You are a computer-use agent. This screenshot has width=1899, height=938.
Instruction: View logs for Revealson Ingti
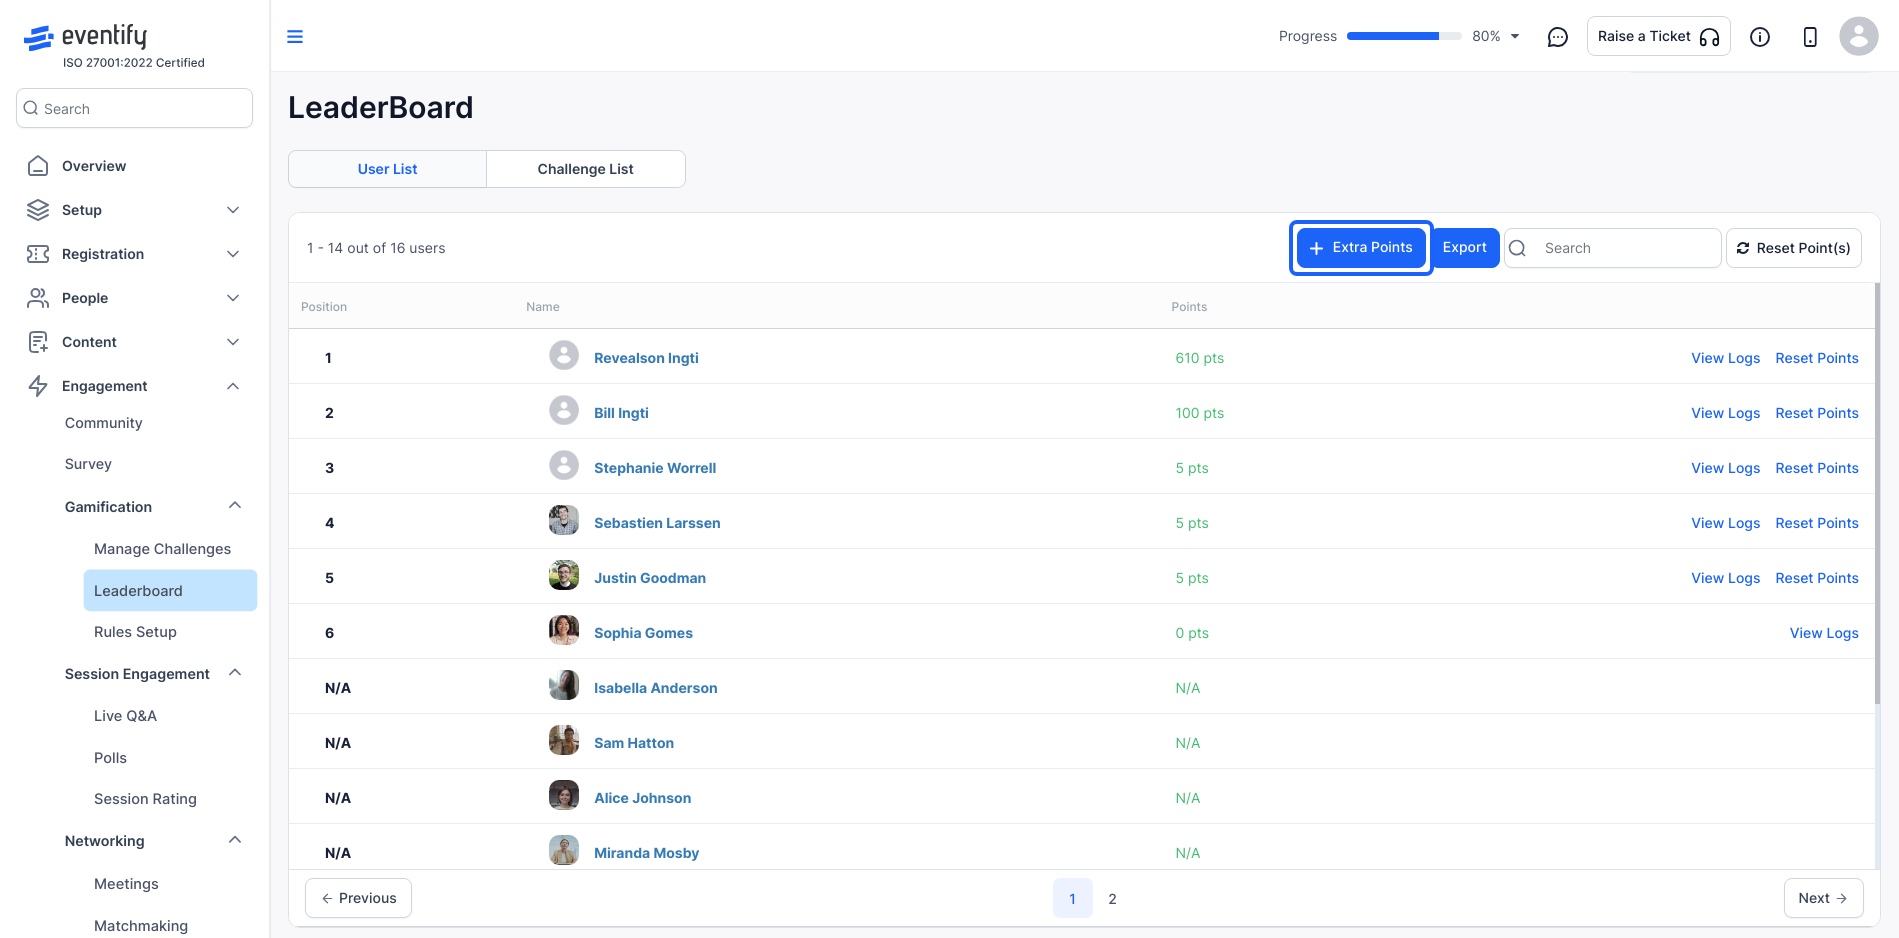coord(1725,358)
